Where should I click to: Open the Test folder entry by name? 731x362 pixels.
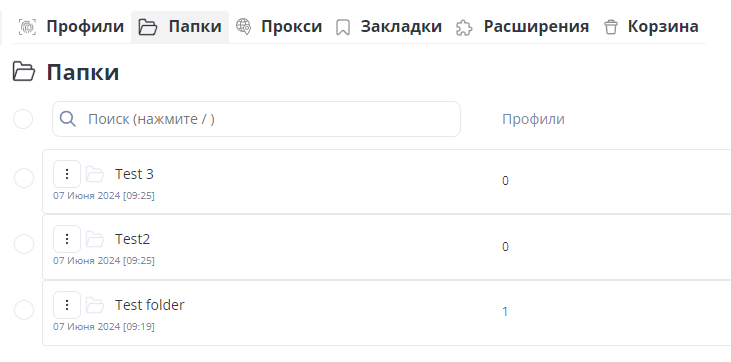coord(150,305)
